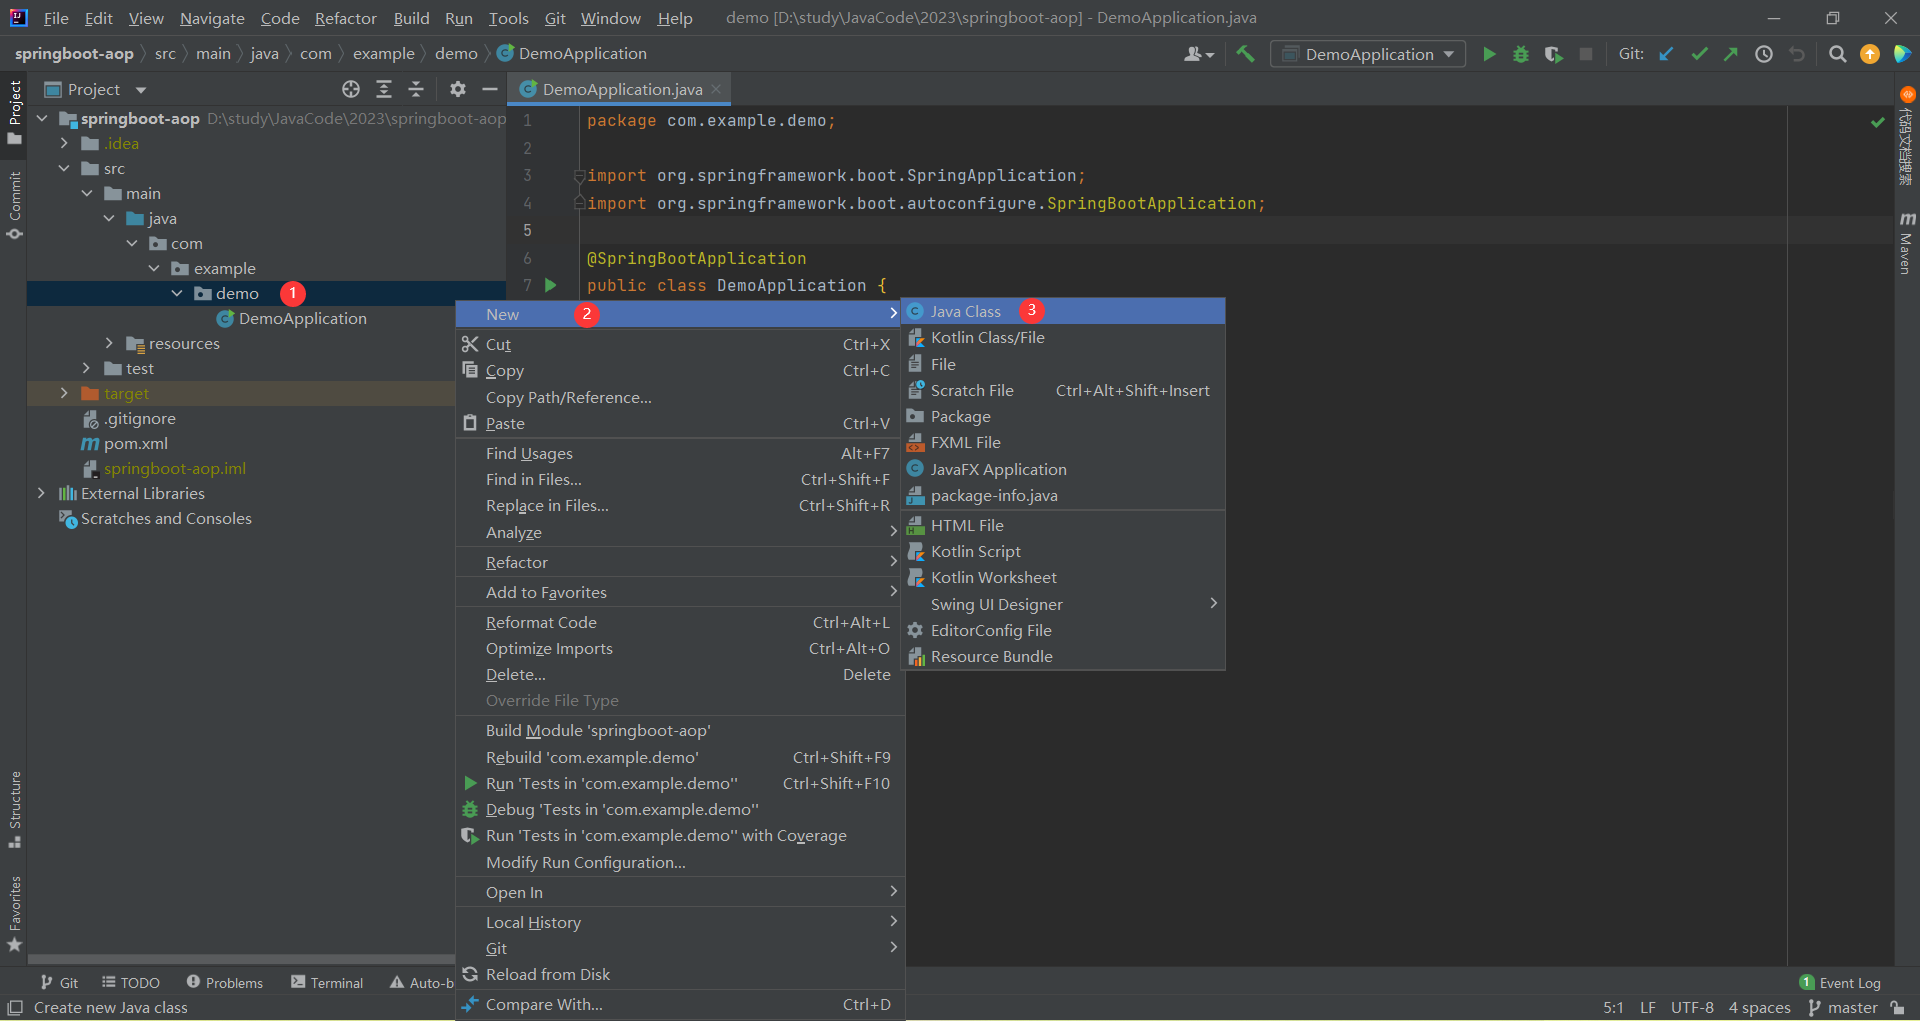This screenshot has height=1021, width=1920.
Task: Click the UTF-8 encoding status item
Action: tap(1692, 1007)
